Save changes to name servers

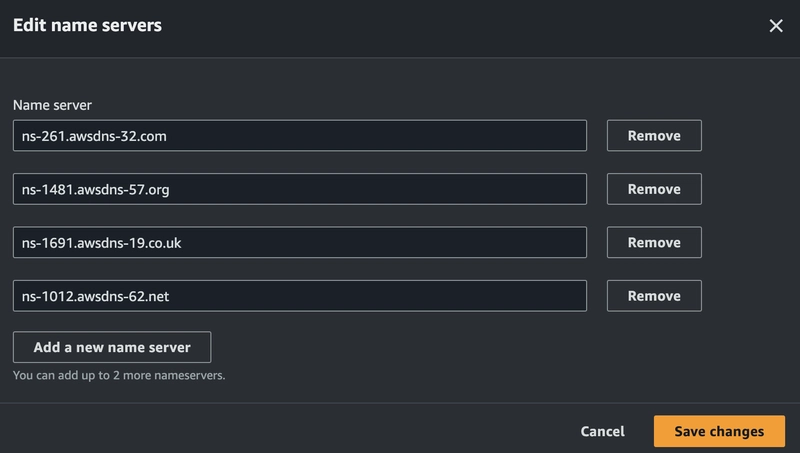(x=719, y=432)
